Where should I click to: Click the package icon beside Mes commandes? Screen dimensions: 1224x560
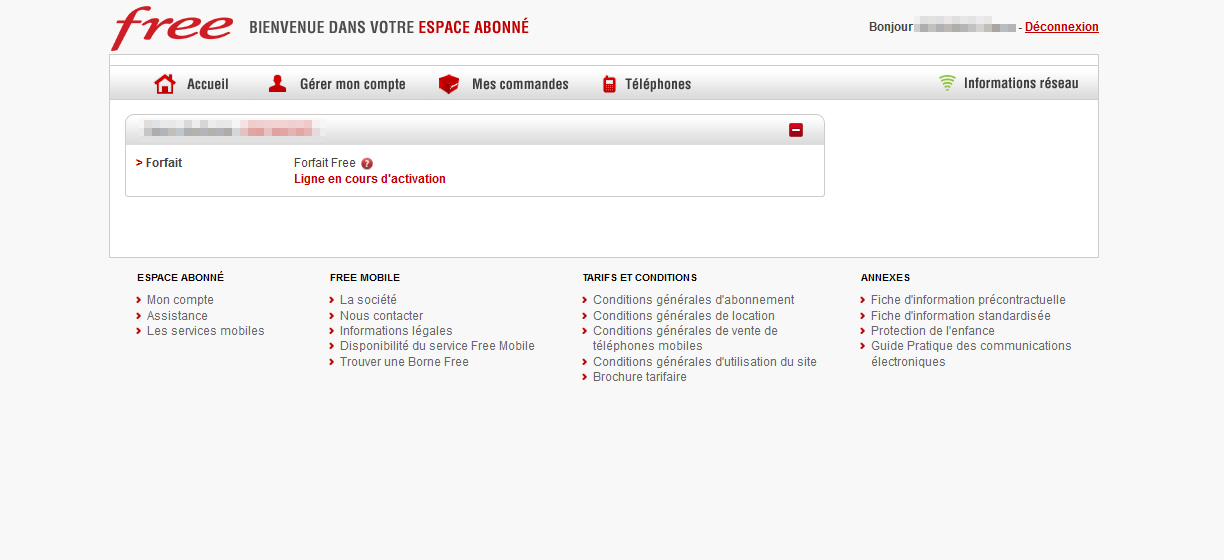coord(449,84)
